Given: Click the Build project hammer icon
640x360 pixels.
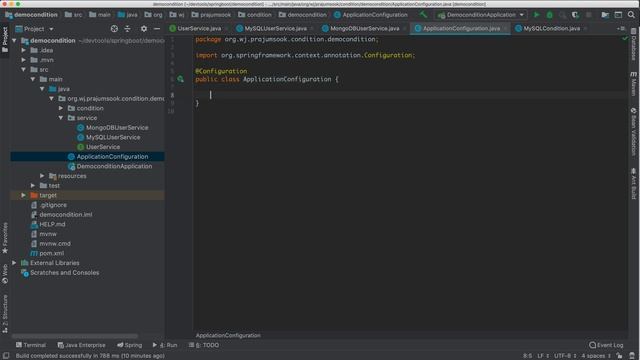Looking at the screenshot, I should click(x=423, y=15).
